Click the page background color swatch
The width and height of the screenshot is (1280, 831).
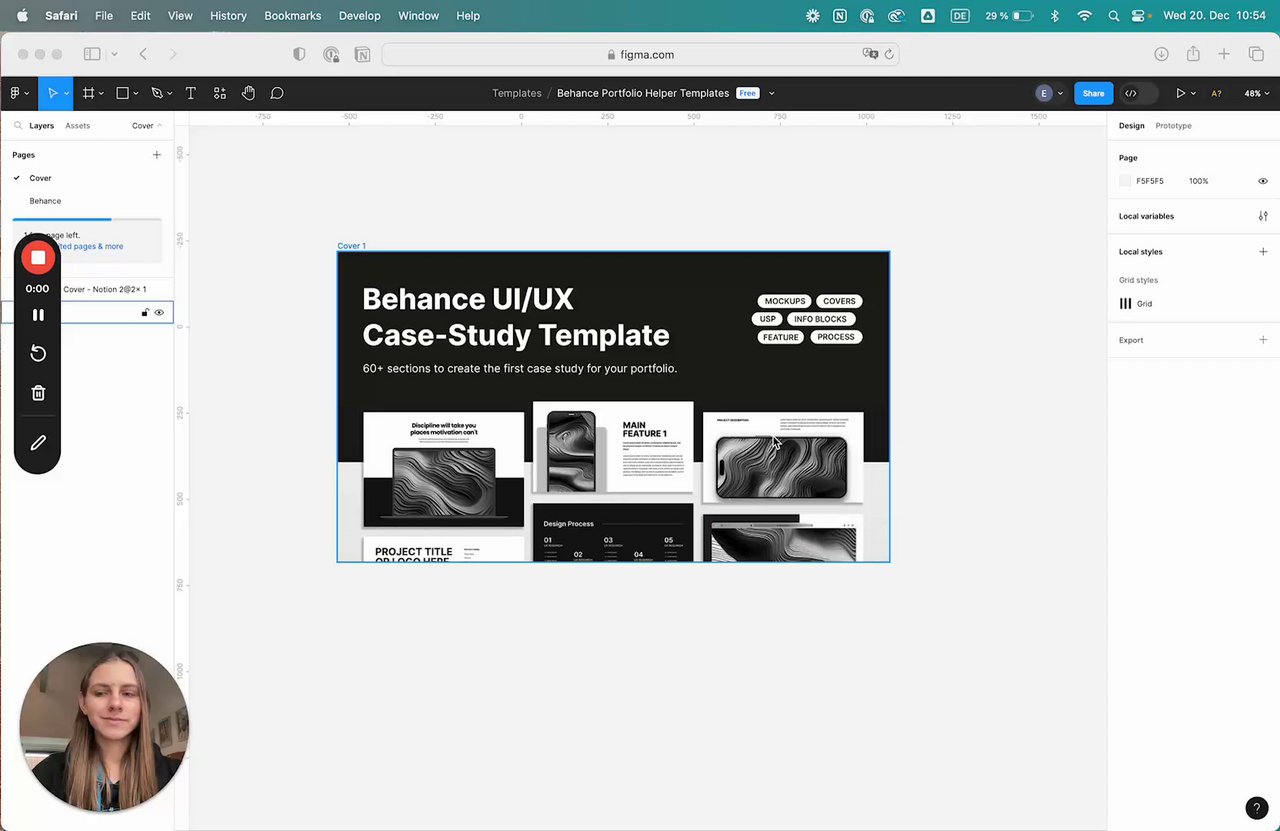(x=1125, y=181)
